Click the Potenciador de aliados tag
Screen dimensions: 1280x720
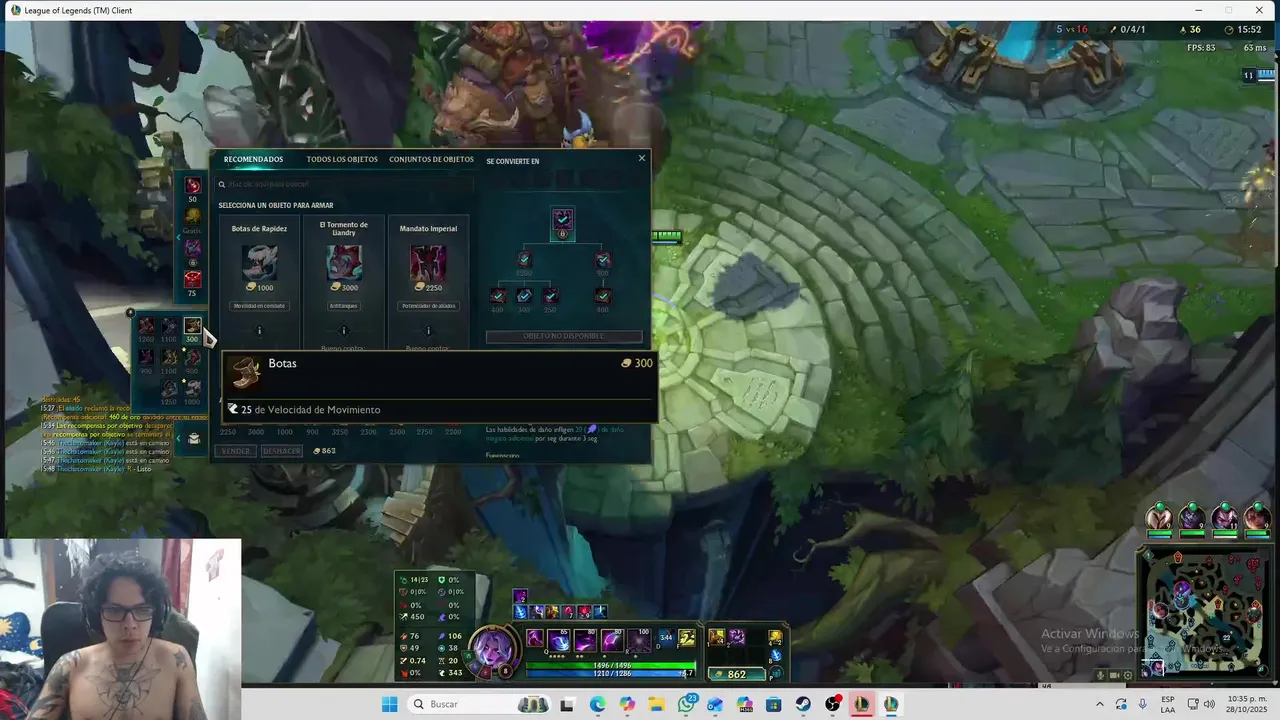coord(428,305)
